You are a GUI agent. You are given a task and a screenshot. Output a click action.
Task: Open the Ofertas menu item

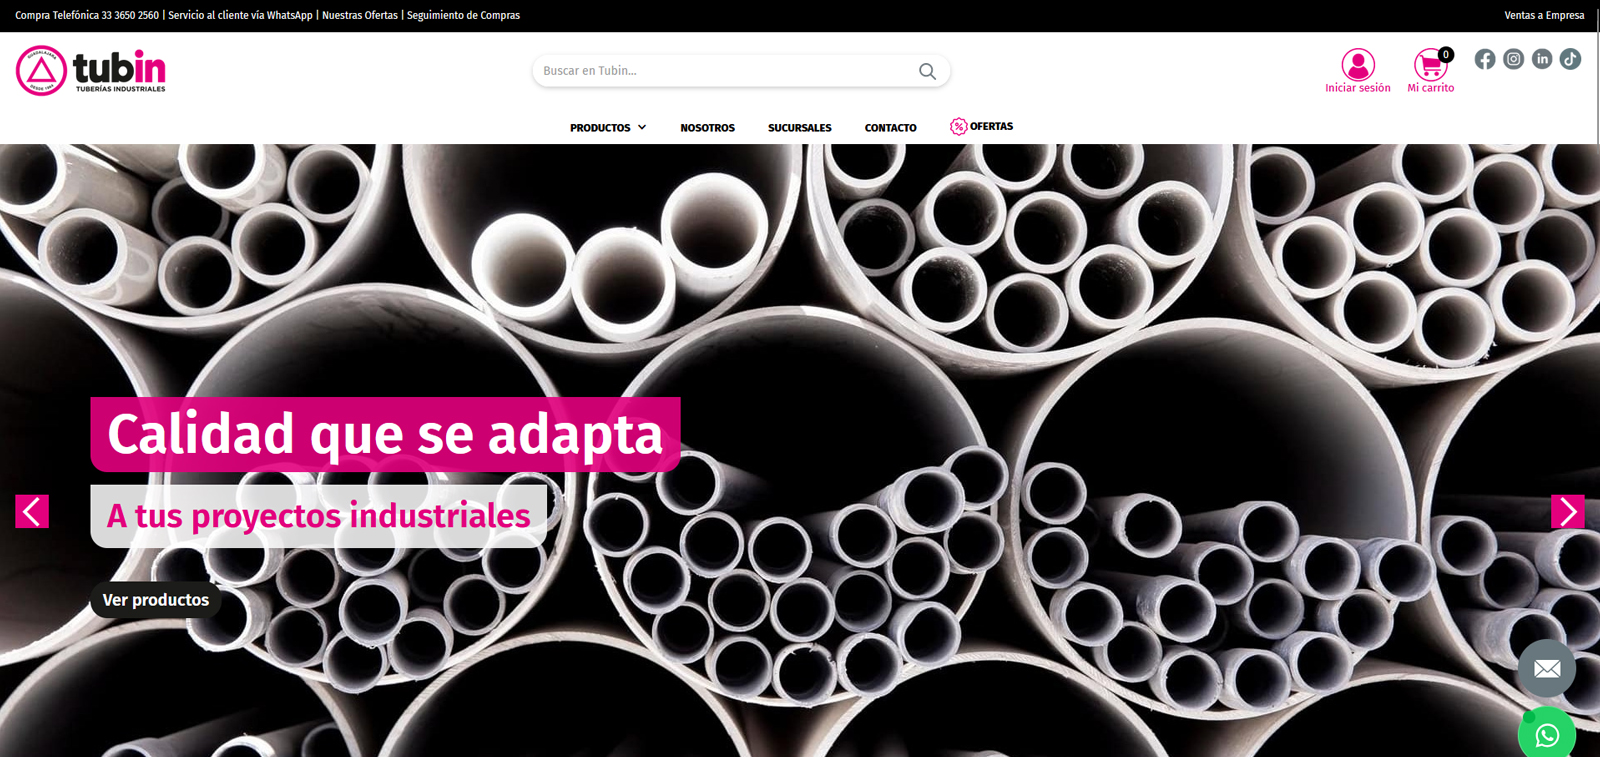click(x=982, y=127)
